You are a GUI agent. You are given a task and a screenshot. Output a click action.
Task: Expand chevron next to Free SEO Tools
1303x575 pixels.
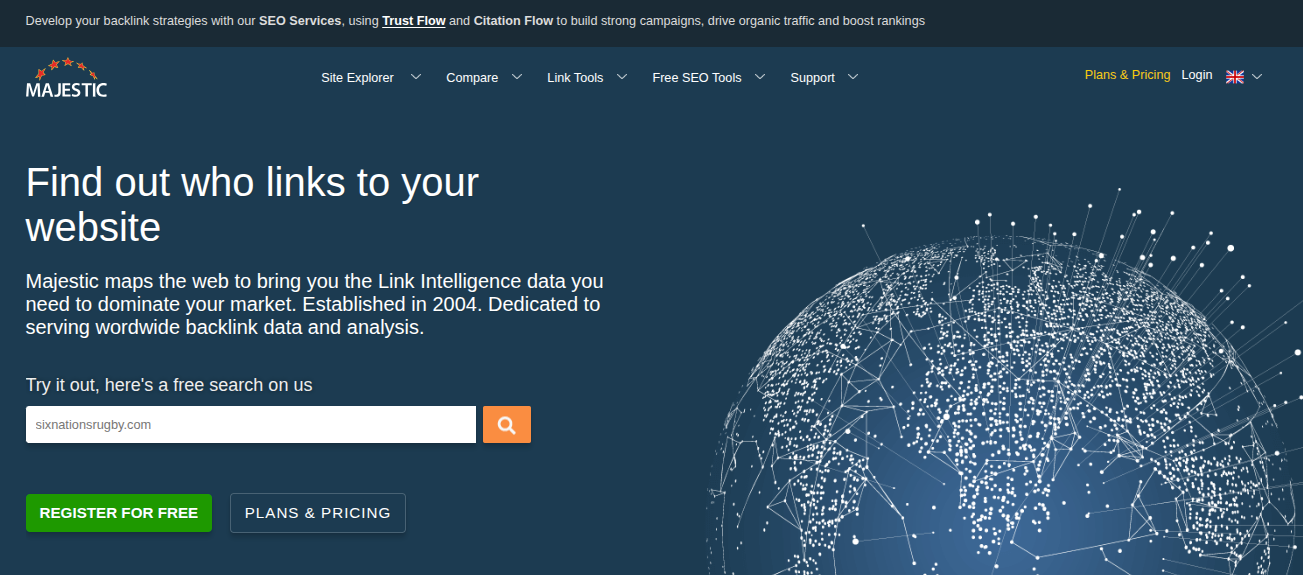coord(760,76)
